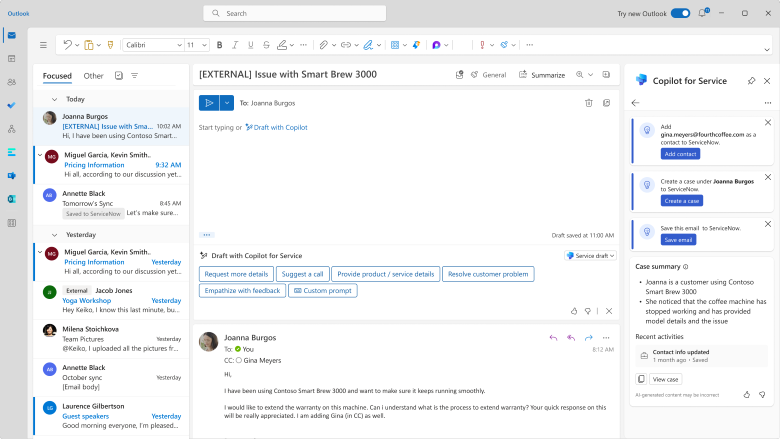Click the forward arrow on Joanna's email
780x439 pixels.
[588, 338]
